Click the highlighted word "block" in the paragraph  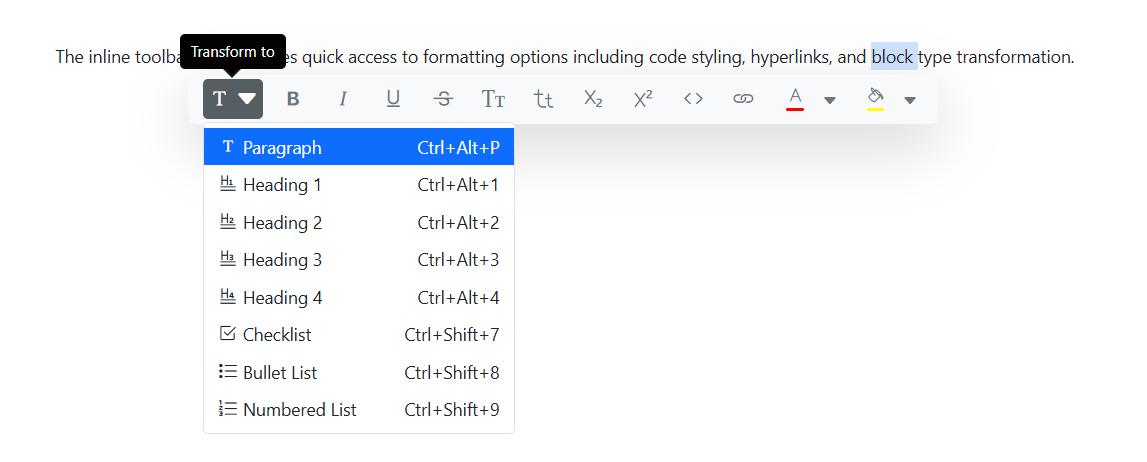click(x=893, y=57)
